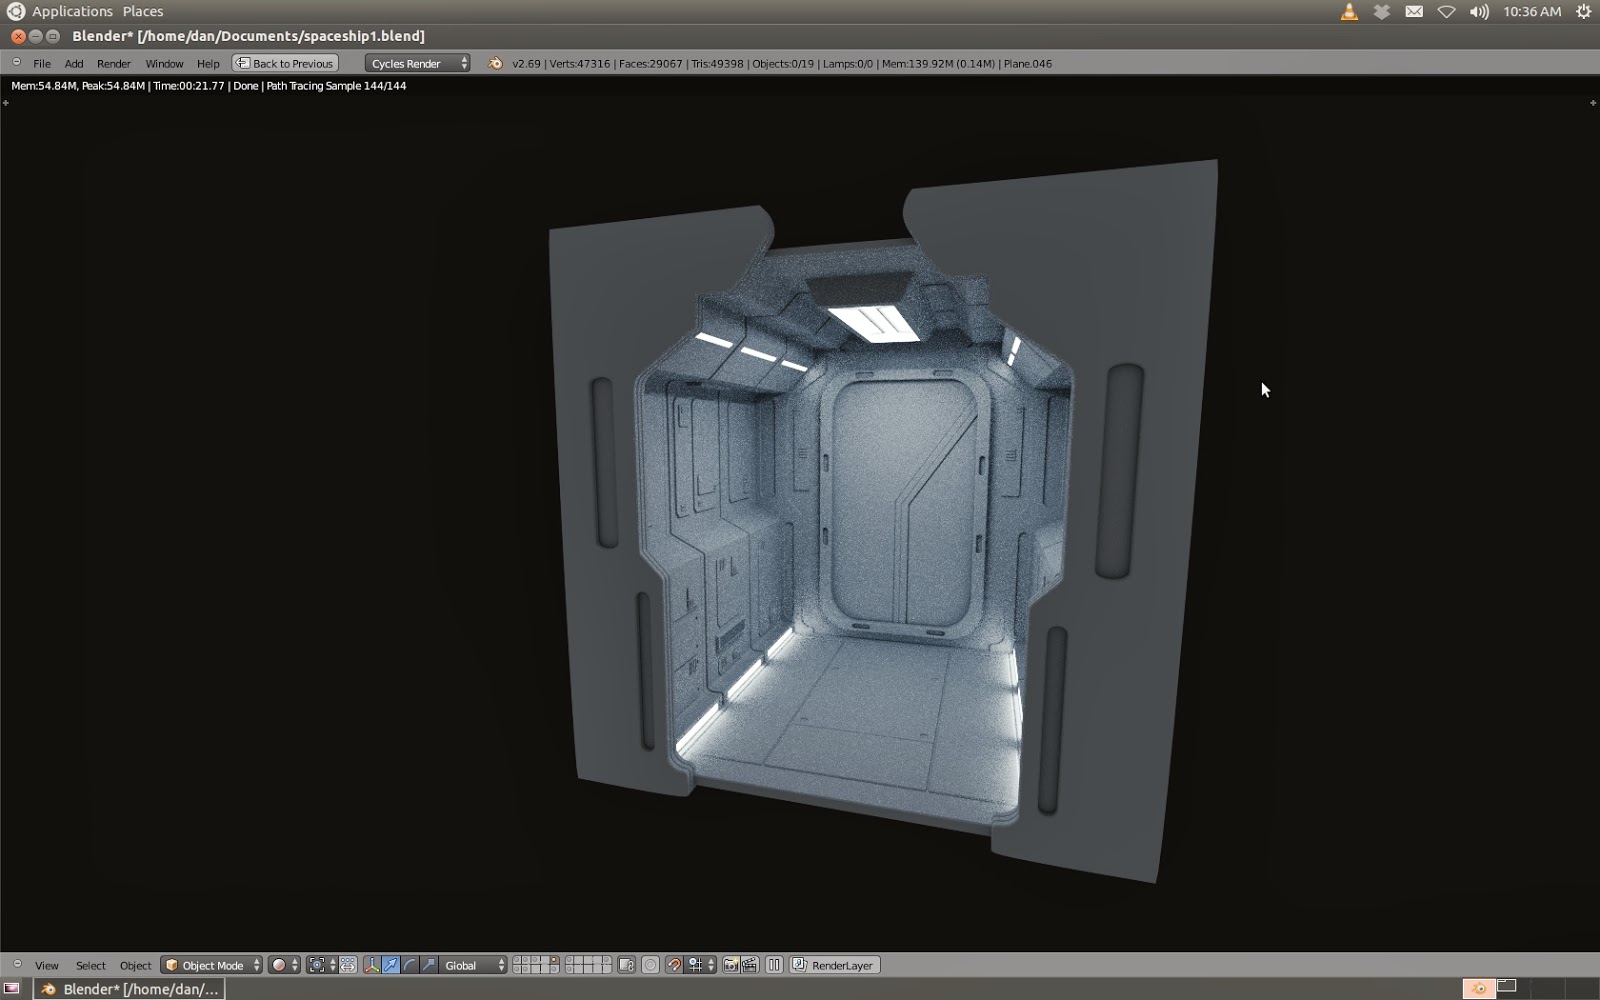Image resolution: width=1600 pixels, height=1000 pixels.
Task: Select an upper scene layer button in the header
Action: [x=519, y=960]
